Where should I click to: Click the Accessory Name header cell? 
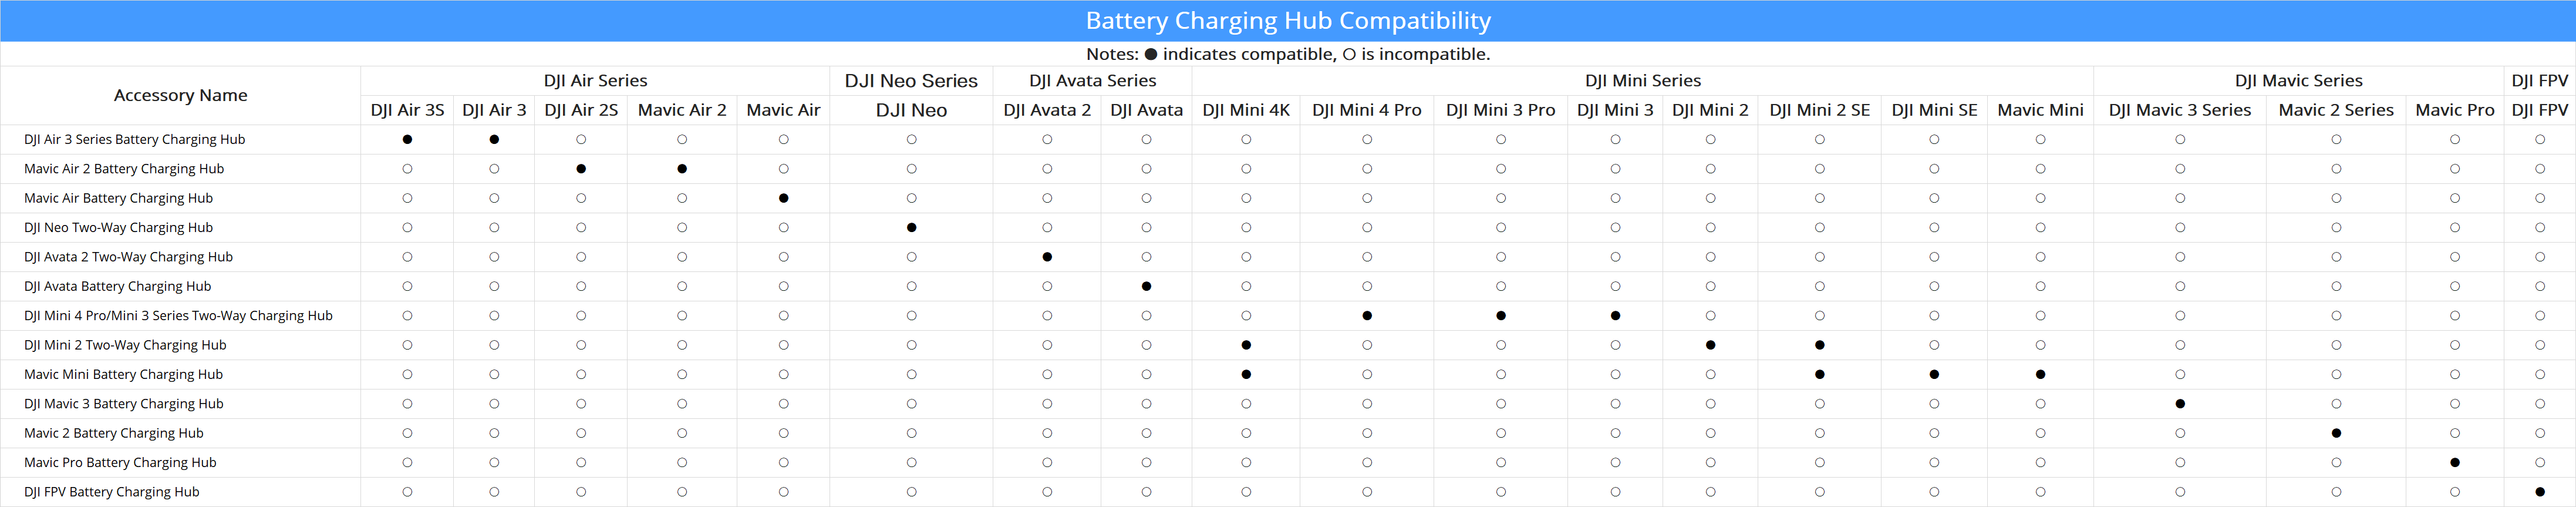tap(180, 95)
